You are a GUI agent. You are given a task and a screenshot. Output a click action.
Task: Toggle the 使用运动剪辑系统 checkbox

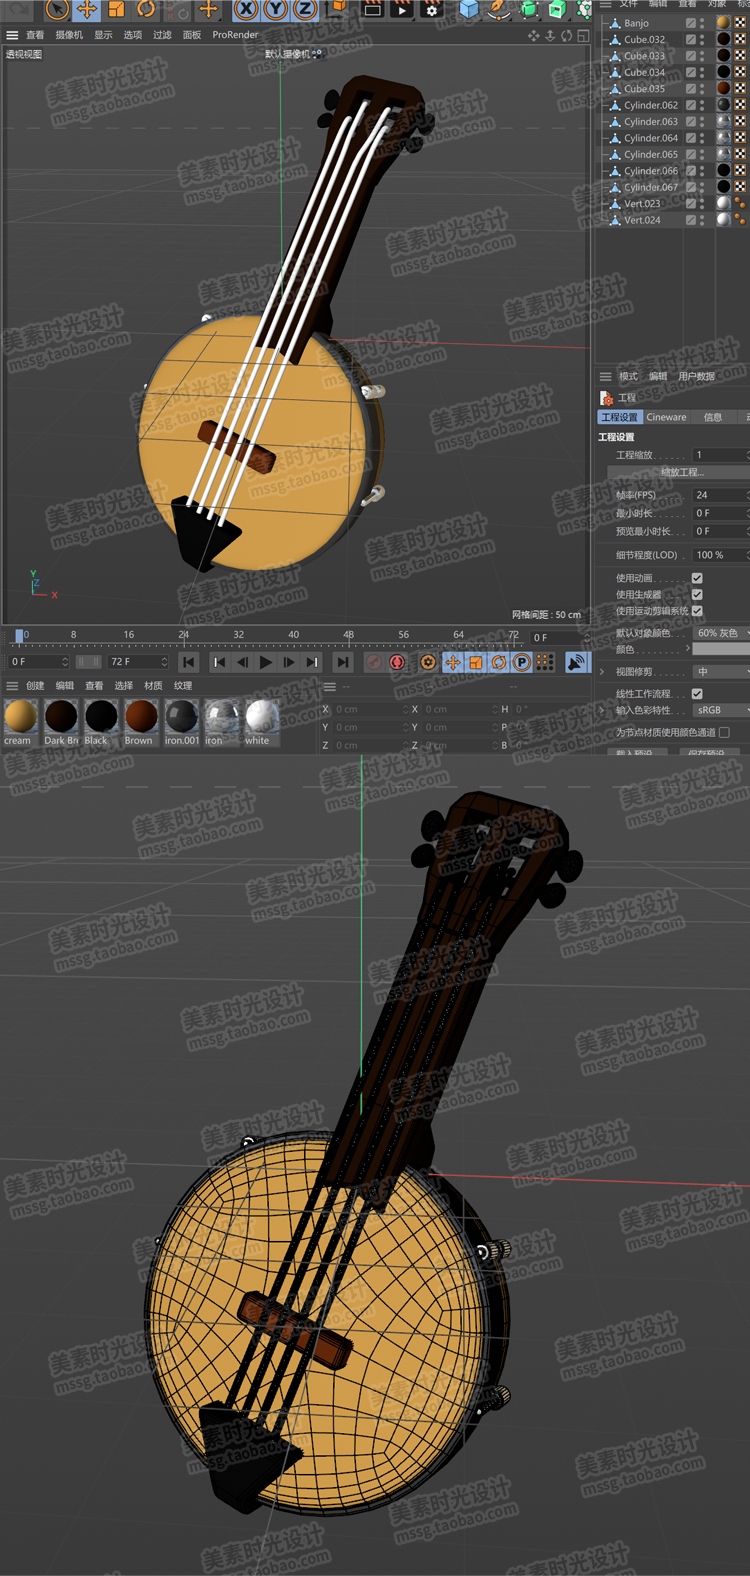point(697,610)
